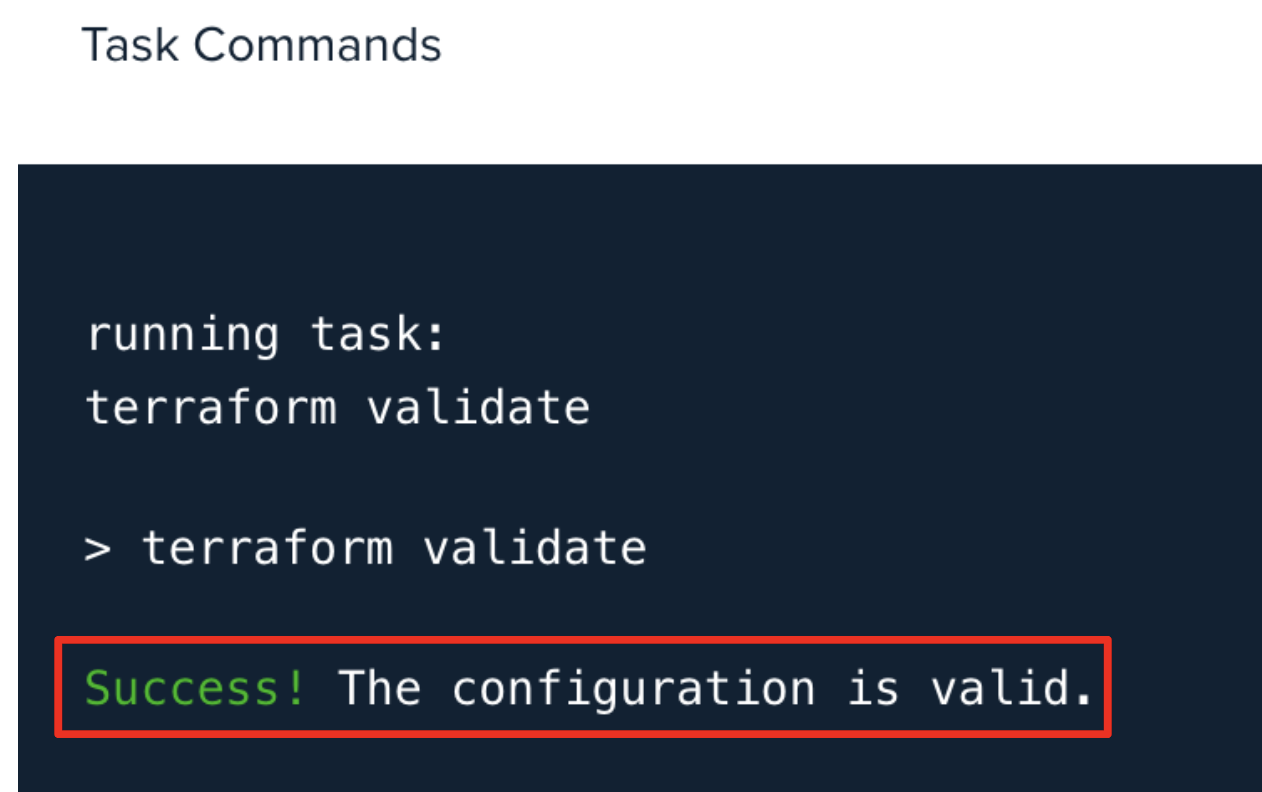Click "validate" on the prompt line
The height and width of the screenshot is (792, 1262).
coord(534,548)
